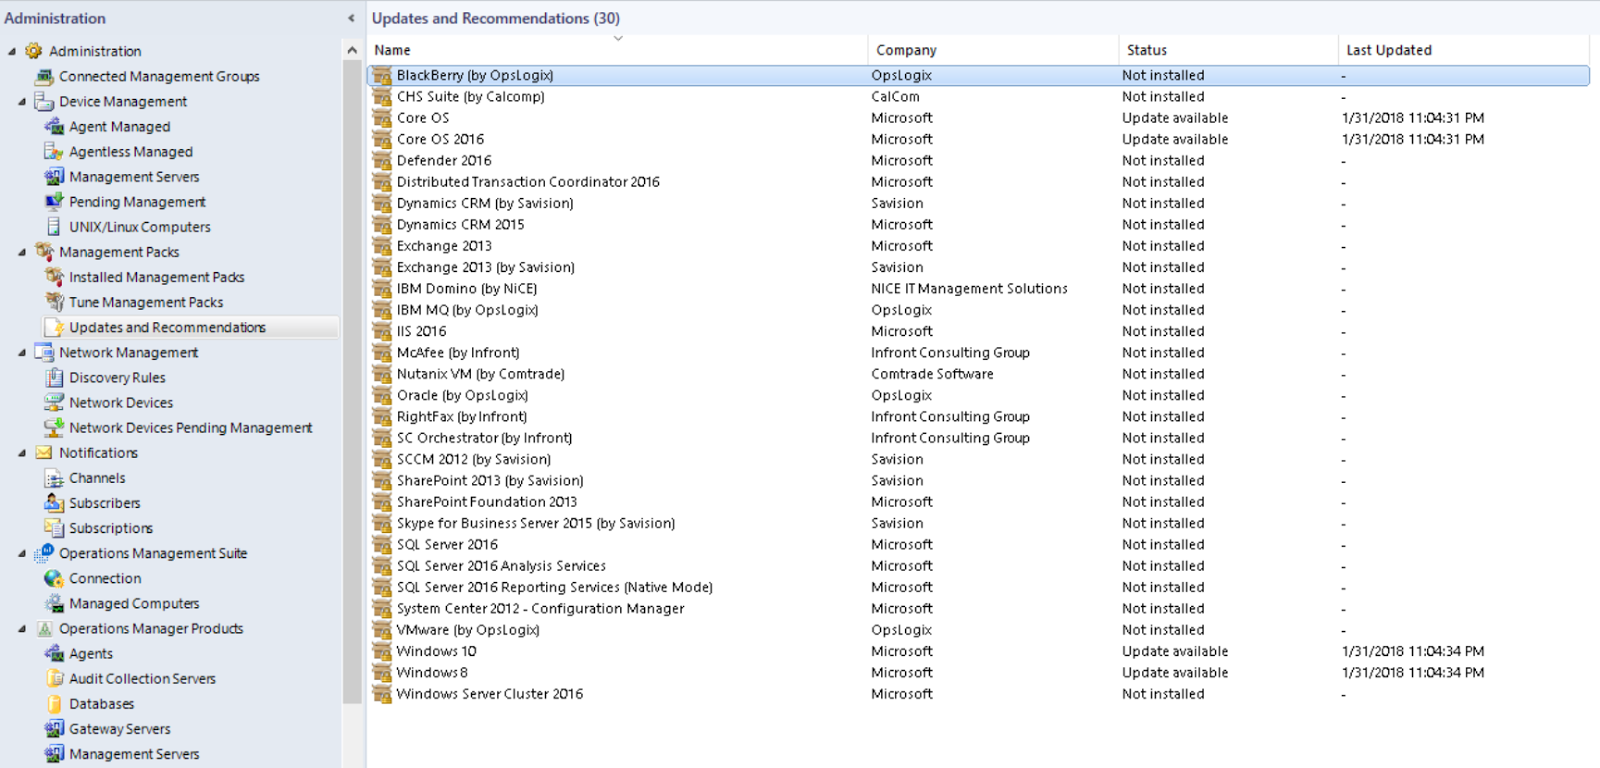
Task: Collapse the Notifications node
Action: [22, 453]
